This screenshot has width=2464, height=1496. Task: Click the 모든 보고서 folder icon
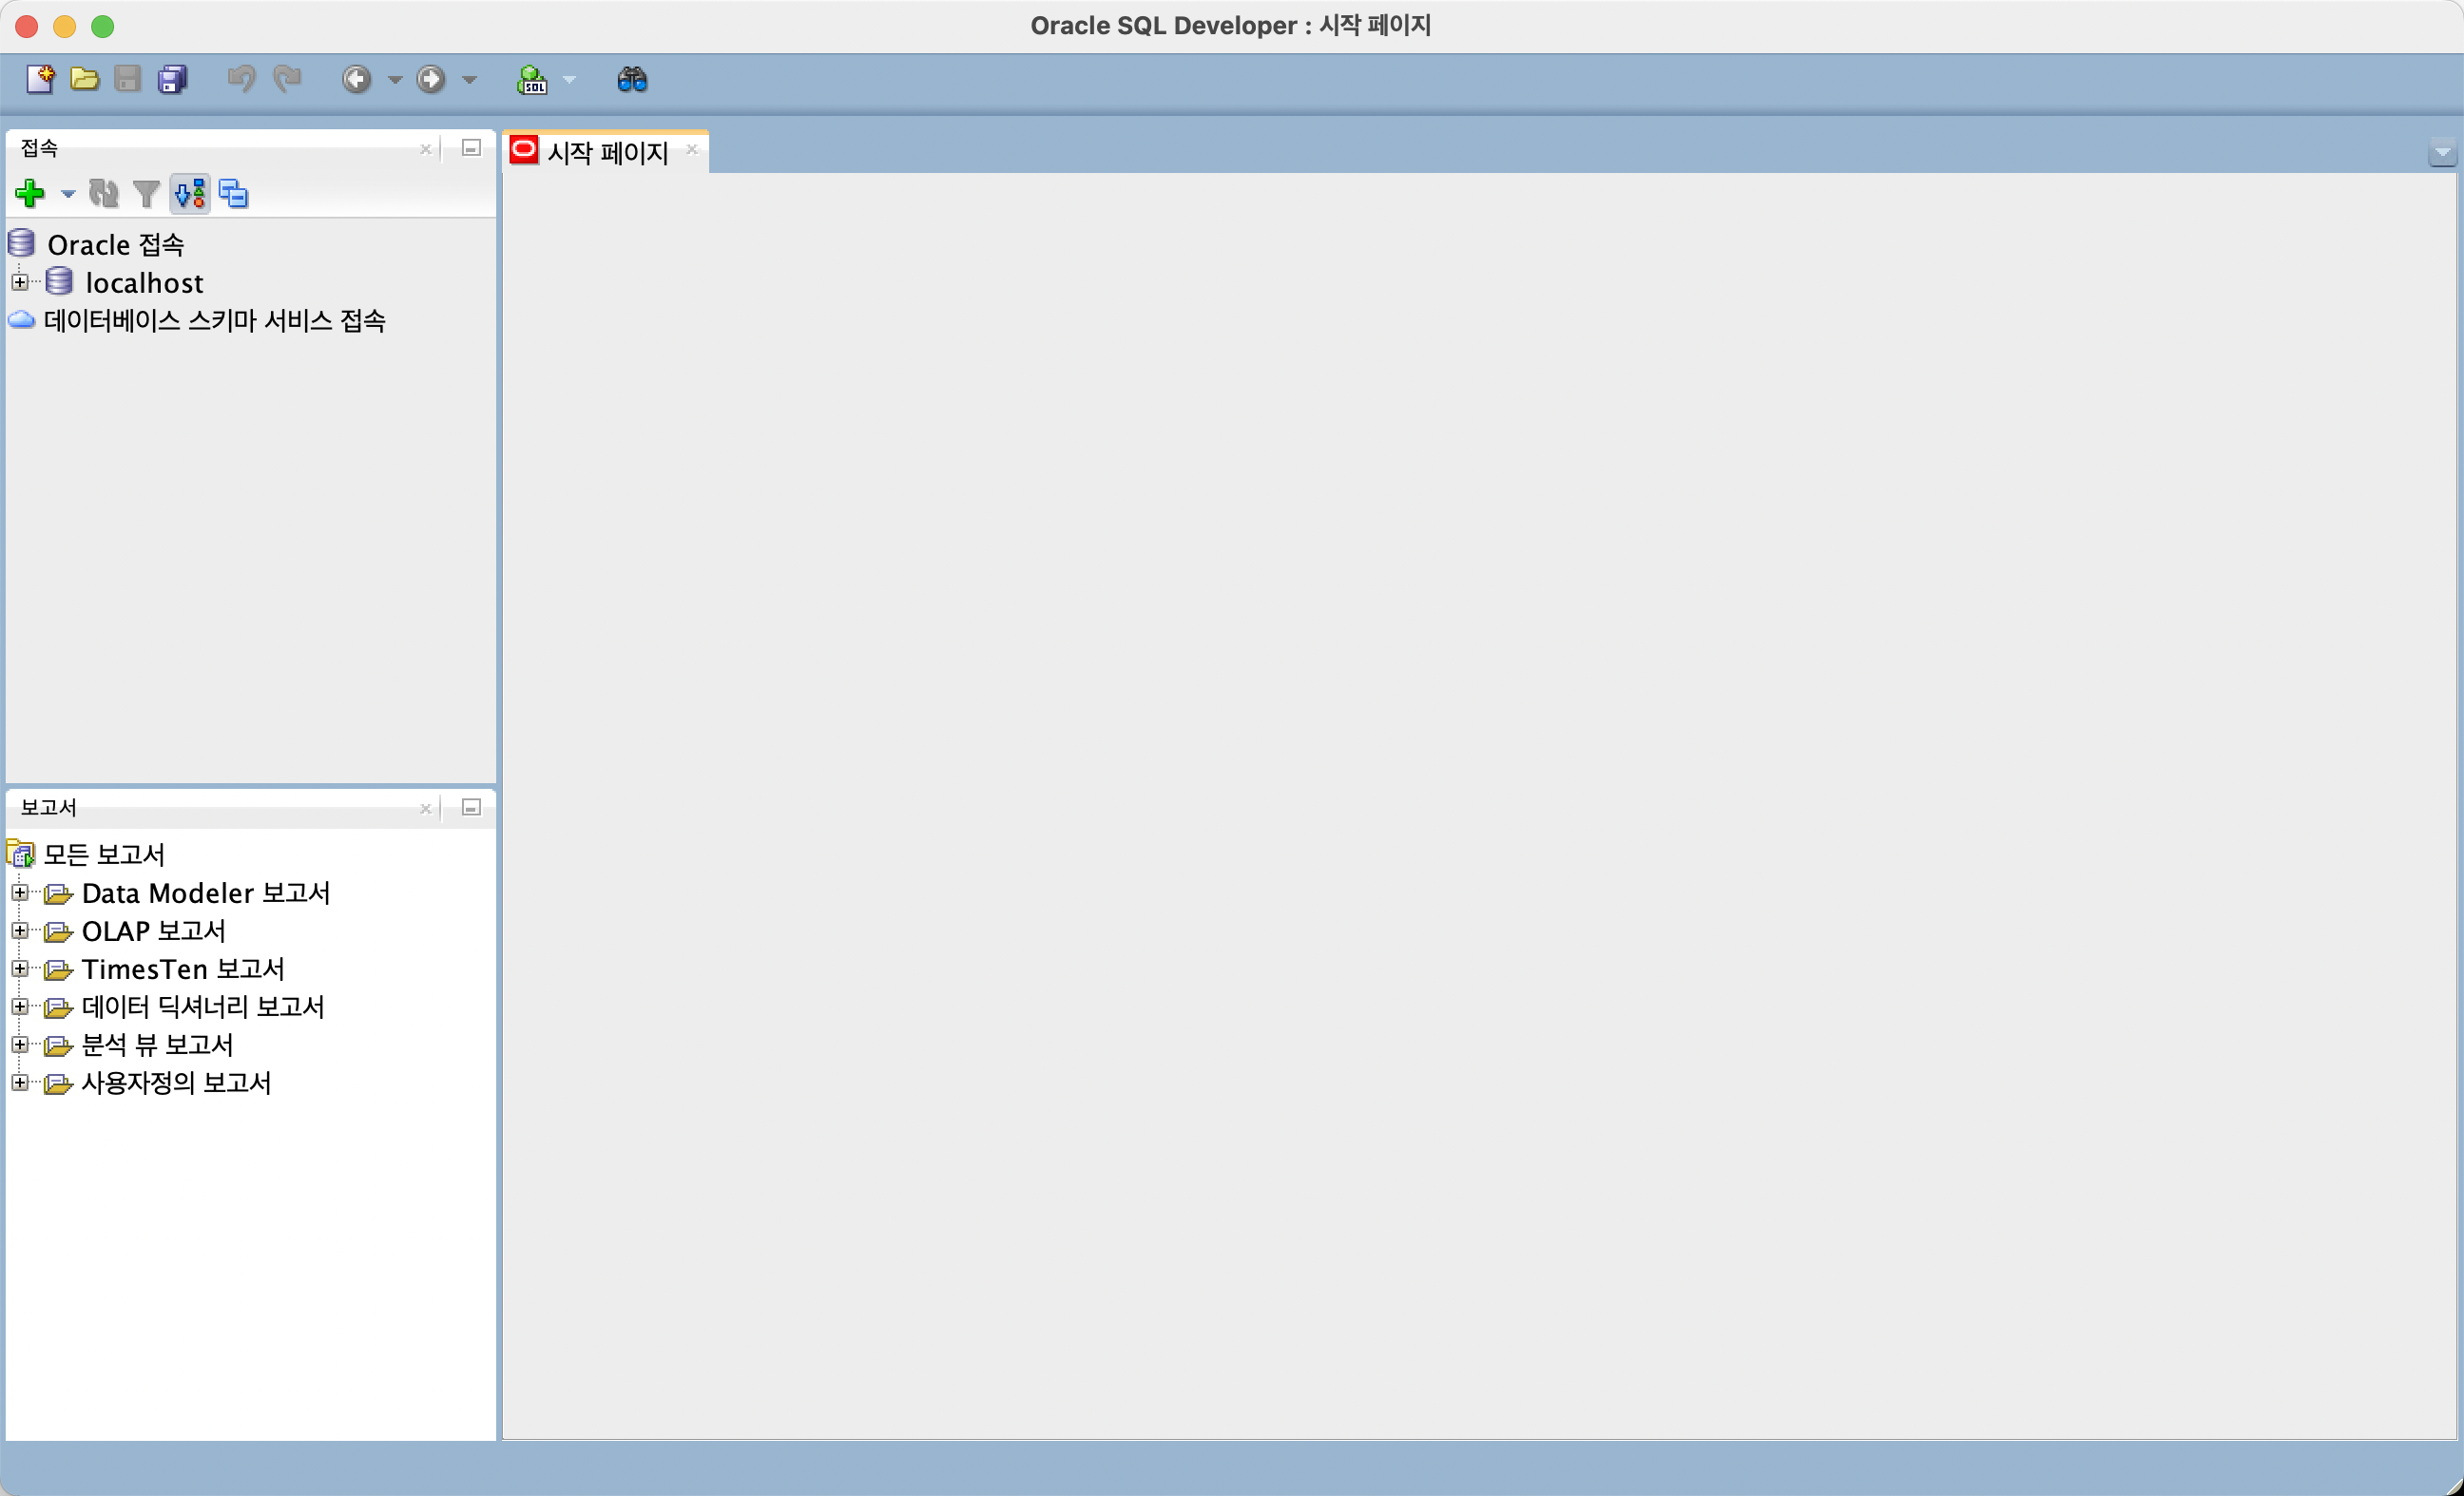[x=21, y=854]
